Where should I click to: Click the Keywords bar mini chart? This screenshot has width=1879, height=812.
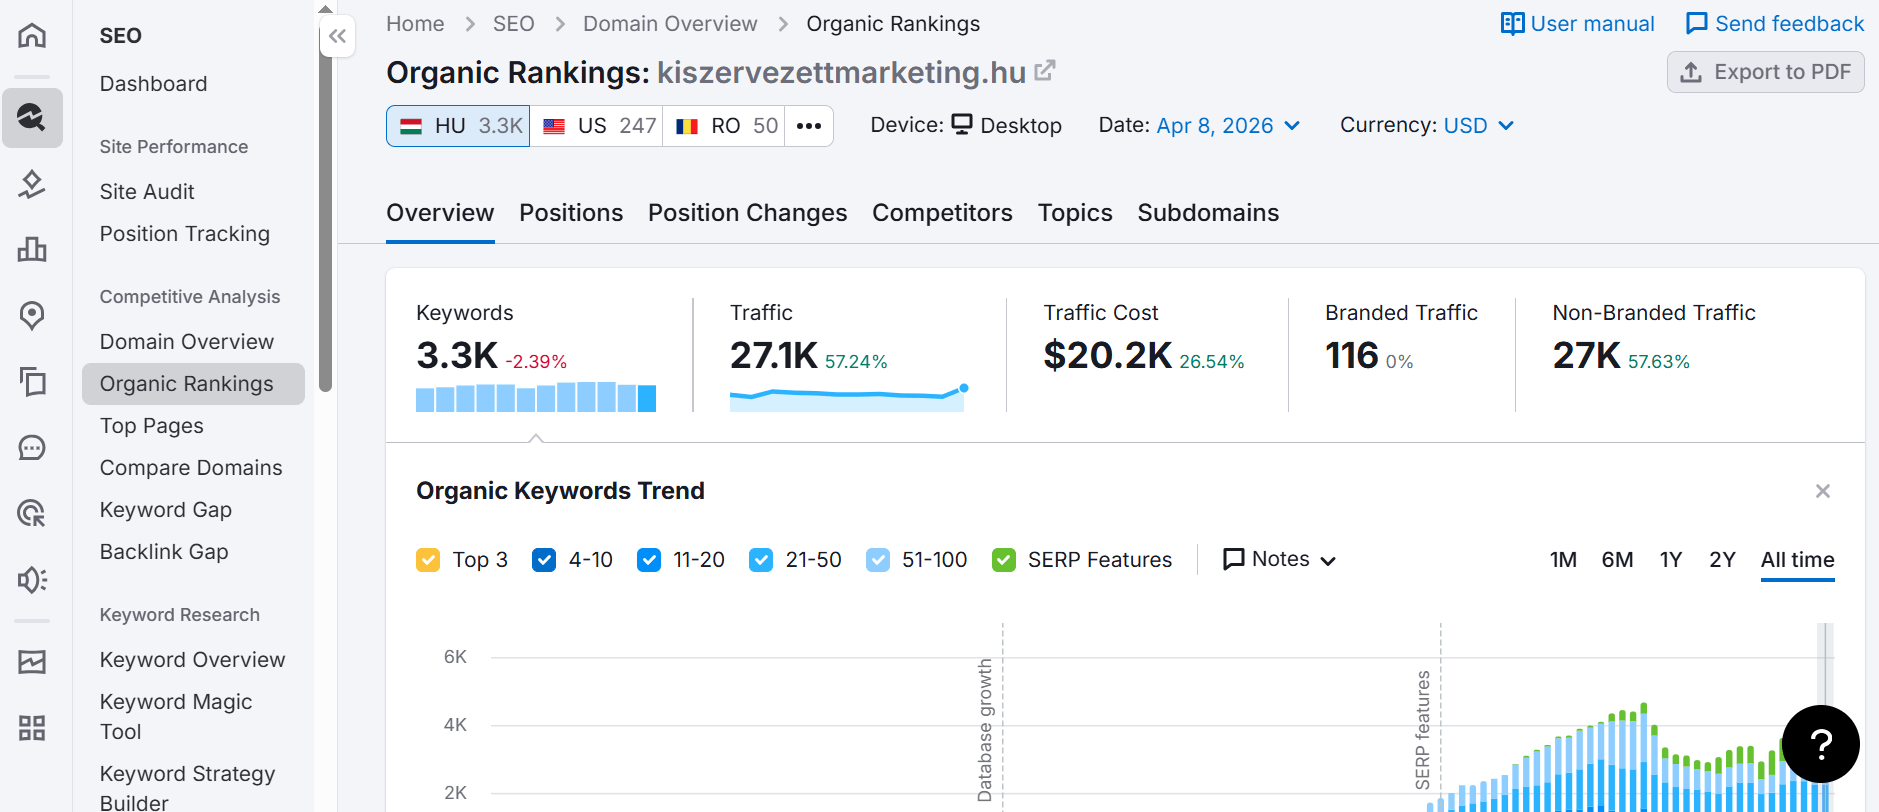tap(536, 397)
